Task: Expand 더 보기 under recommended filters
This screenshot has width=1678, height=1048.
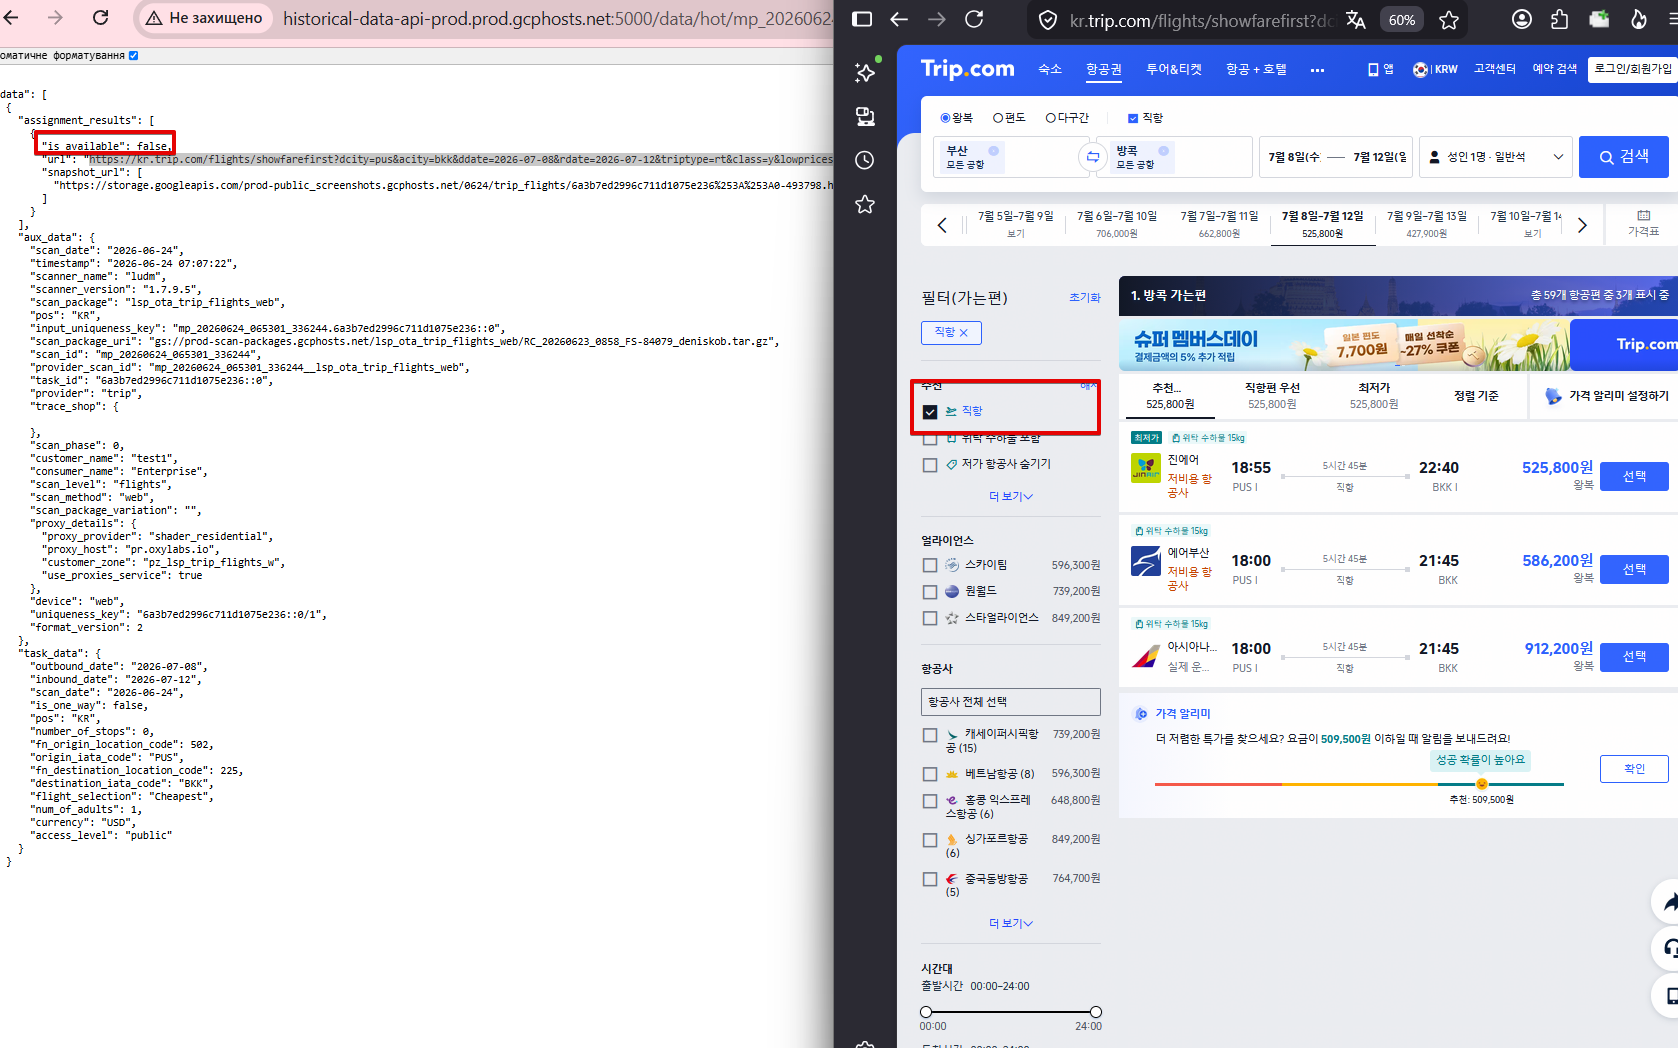Action: coord(1011,496)
